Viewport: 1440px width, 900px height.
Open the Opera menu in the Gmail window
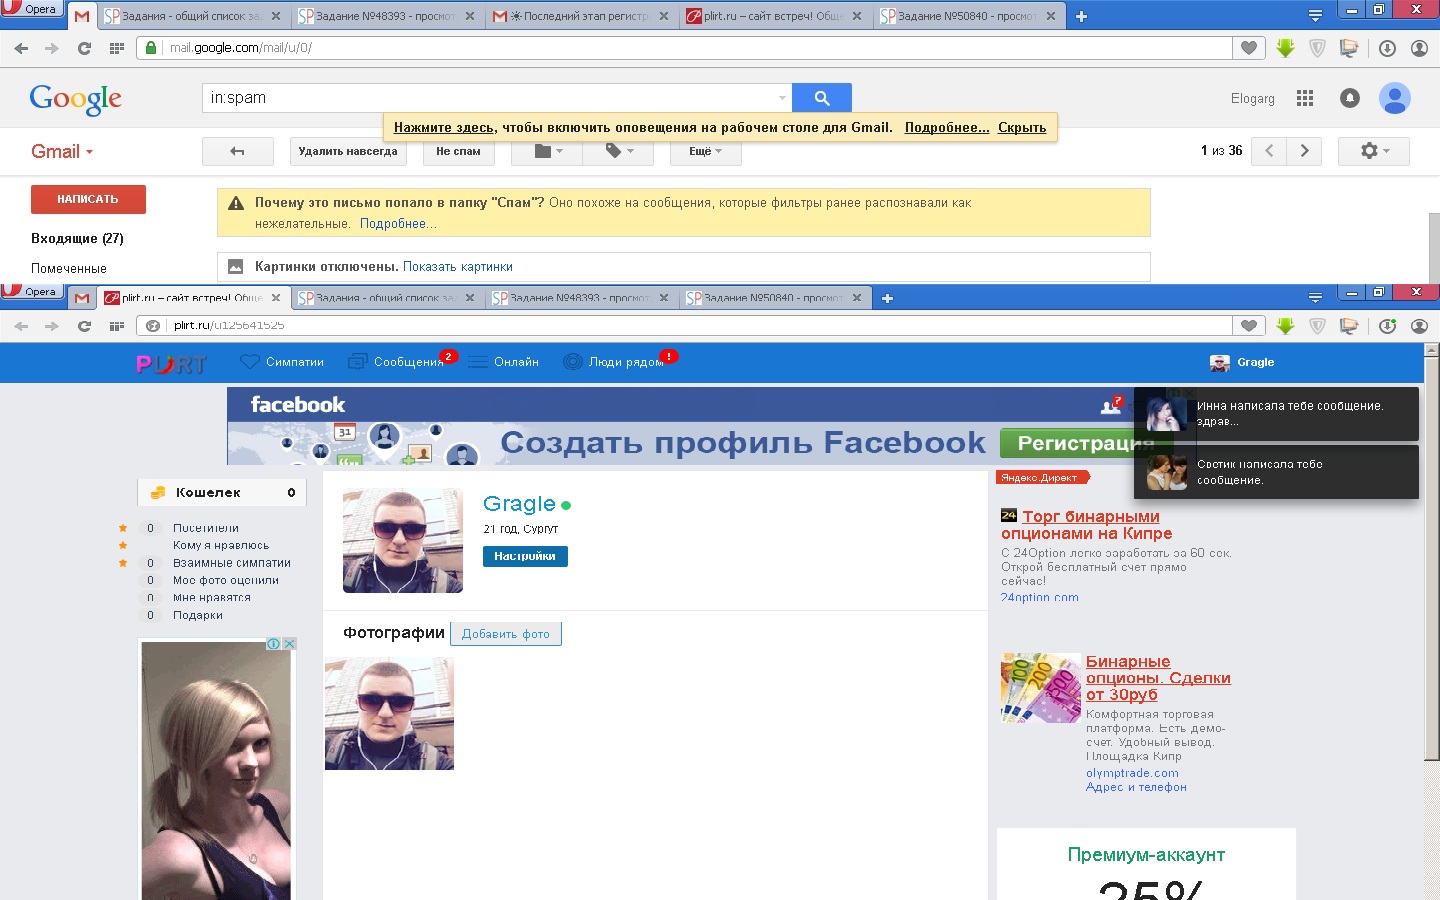[x=32, y=9]
